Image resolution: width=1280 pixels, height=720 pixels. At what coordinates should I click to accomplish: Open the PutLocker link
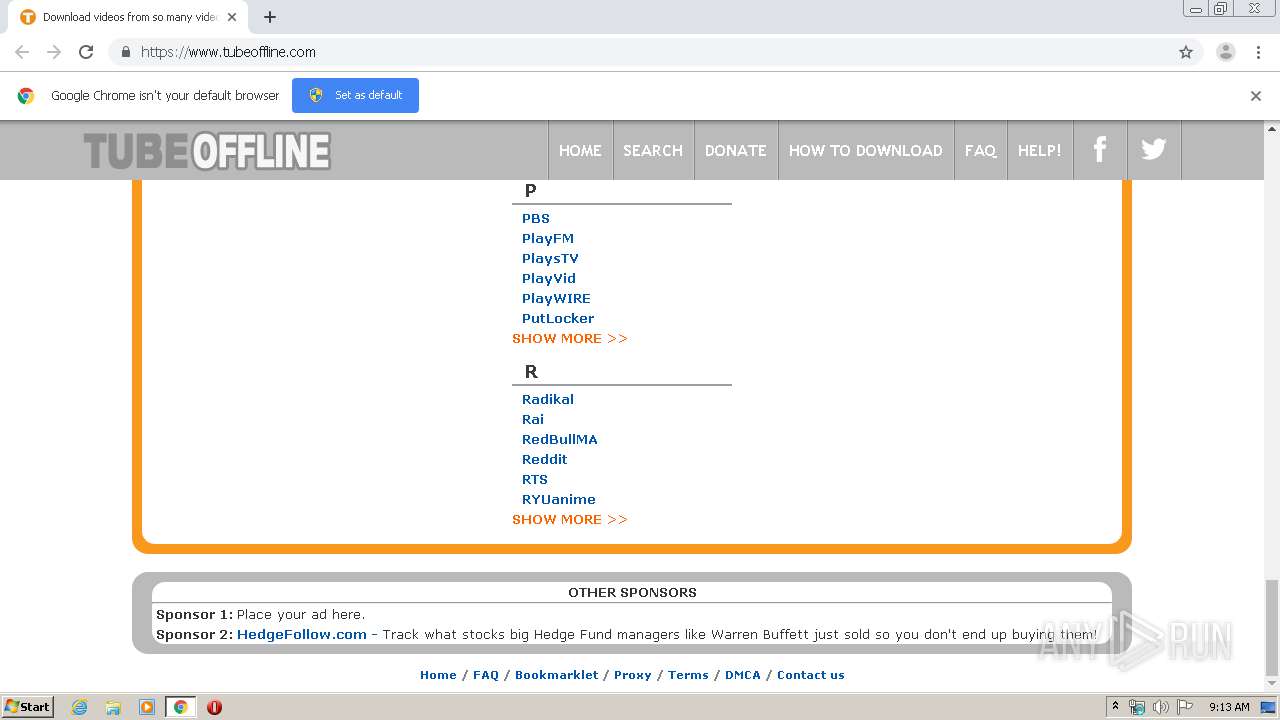[558, 318]
